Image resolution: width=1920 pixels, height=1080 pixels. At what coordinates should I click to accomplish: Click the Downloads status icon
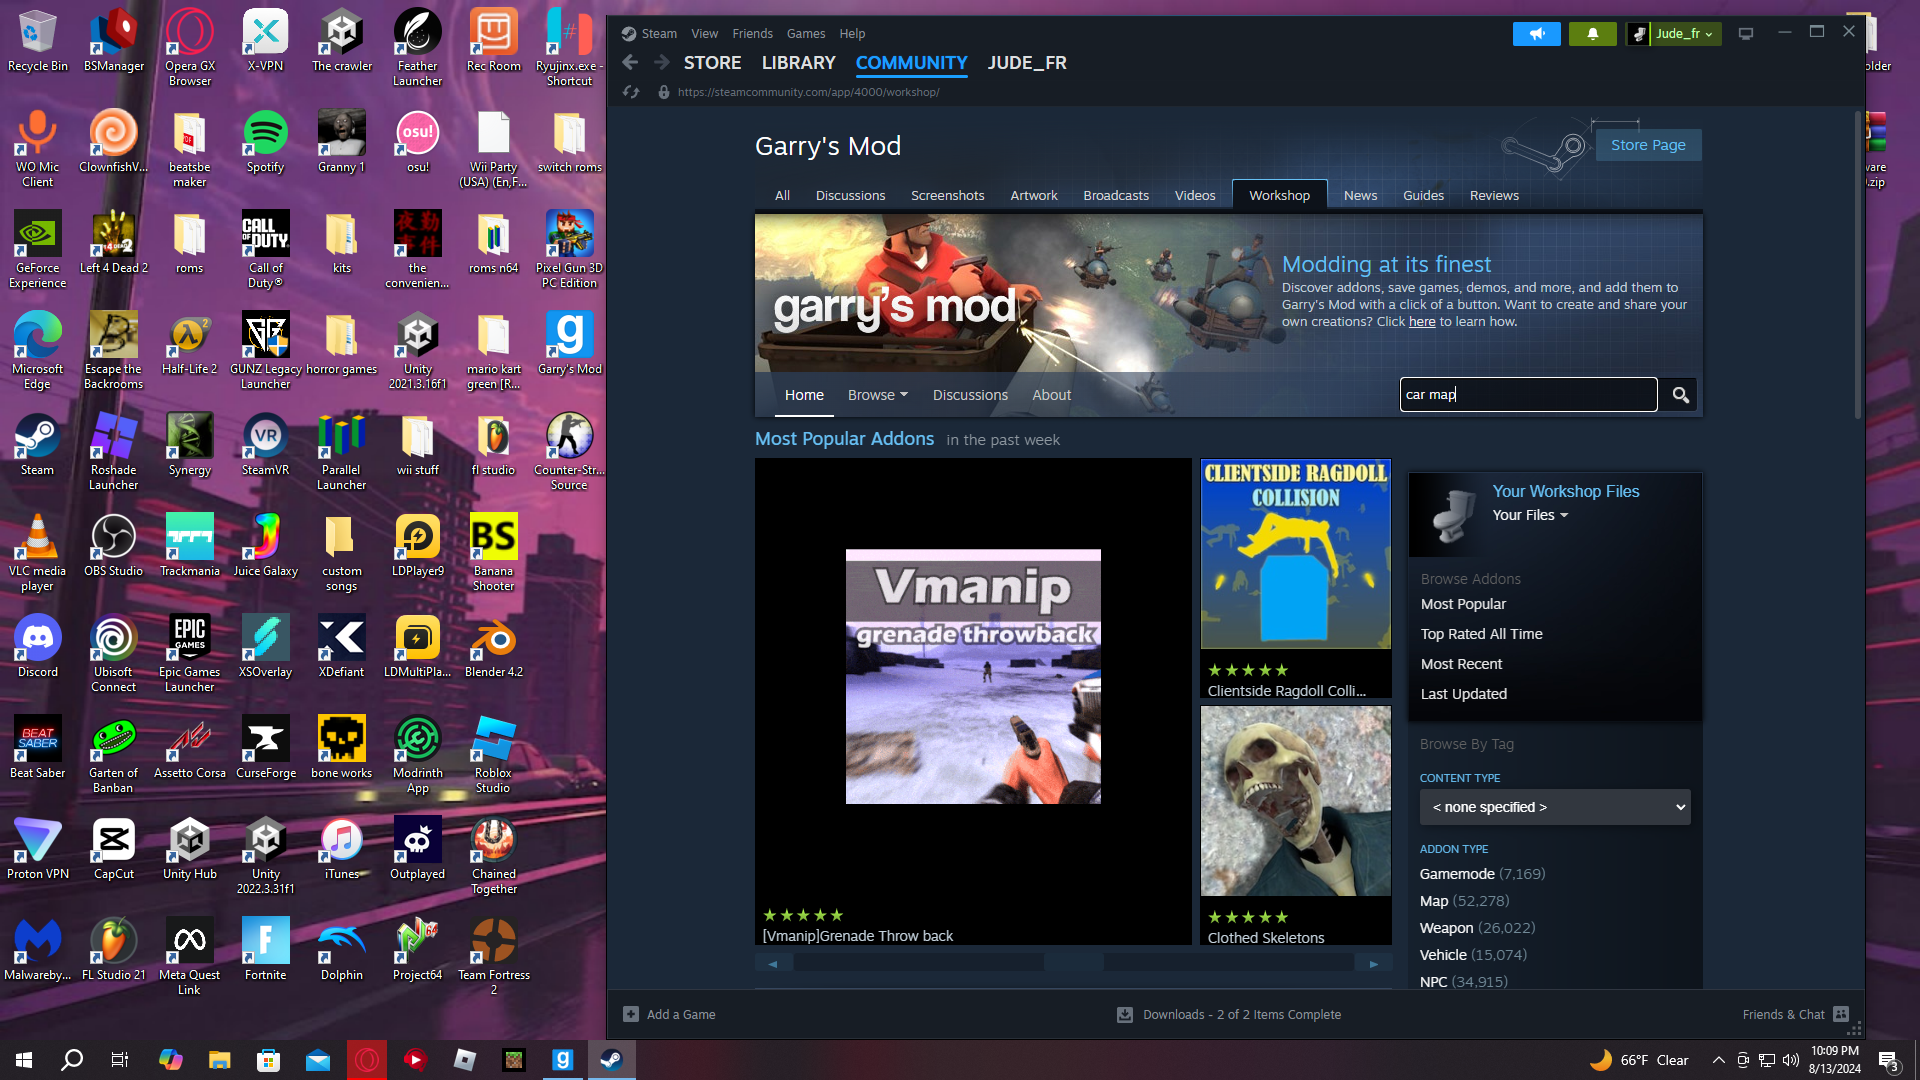pos(1125,1014)
